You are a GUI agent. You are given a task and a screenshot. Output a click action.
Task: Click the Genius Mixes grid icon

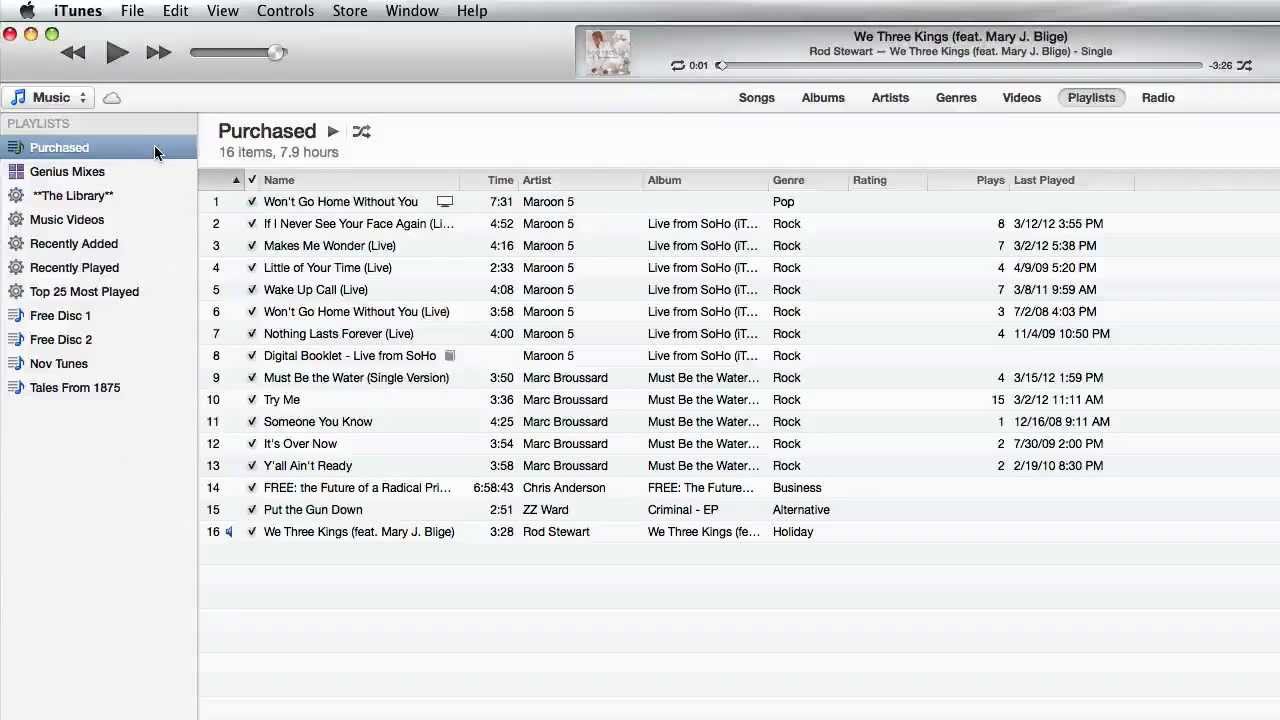pos(16,172)
